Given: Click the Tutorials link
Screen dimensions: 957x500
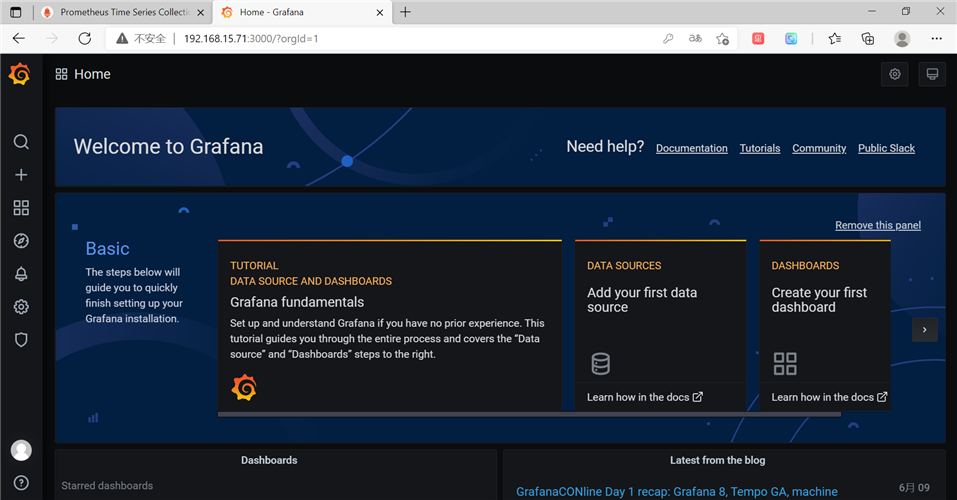Looking at the screenshot, I should point(760,148).
